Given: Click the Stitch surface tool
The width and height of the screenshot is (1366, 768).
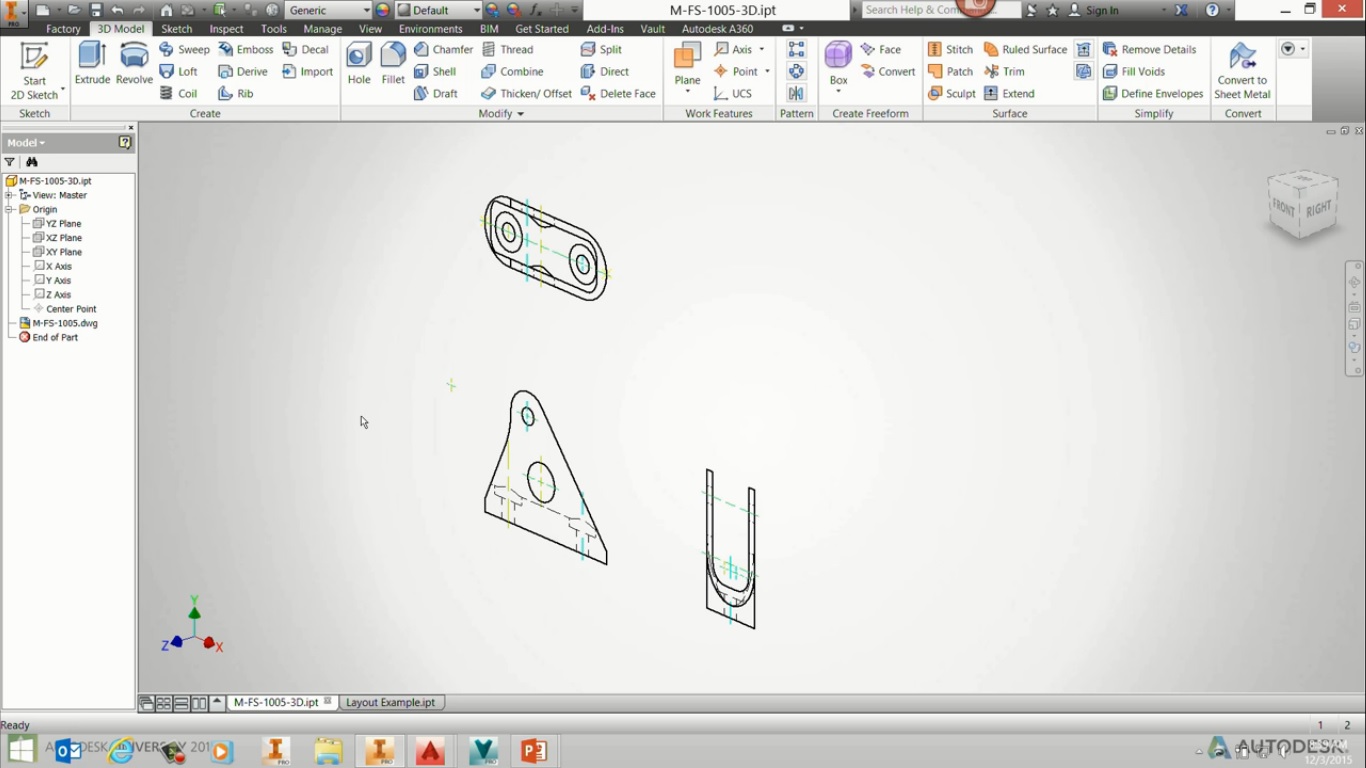Looking at the screenshot, I should click(x=950, y=49).
